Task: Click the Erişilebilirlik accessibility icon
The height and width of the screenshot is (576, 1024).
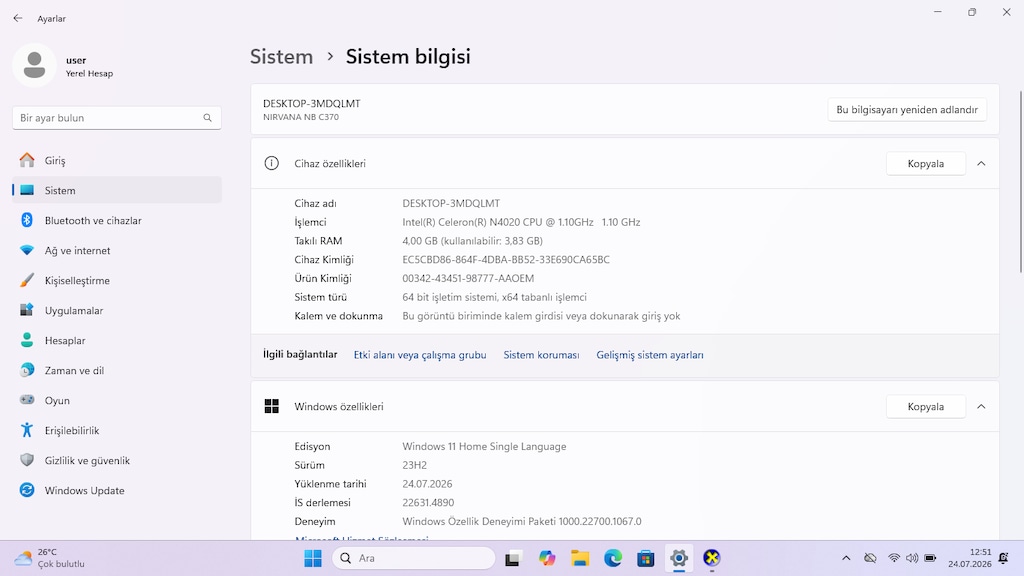Action: pos(27,430)
